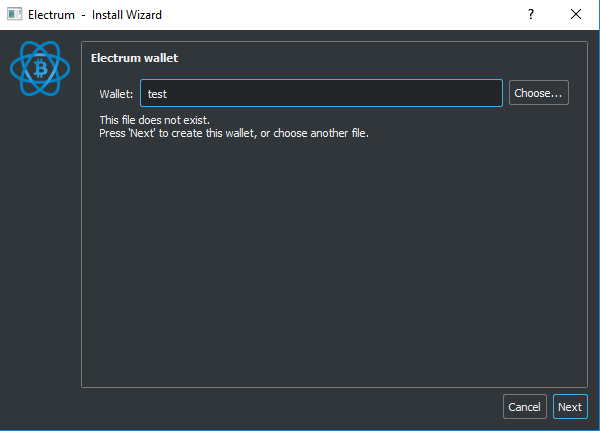The width and height of the screenshot is (600, 431).
Task: Click the blank space right of "Electrum wallet" heading
Action: [x=380, y=58]
